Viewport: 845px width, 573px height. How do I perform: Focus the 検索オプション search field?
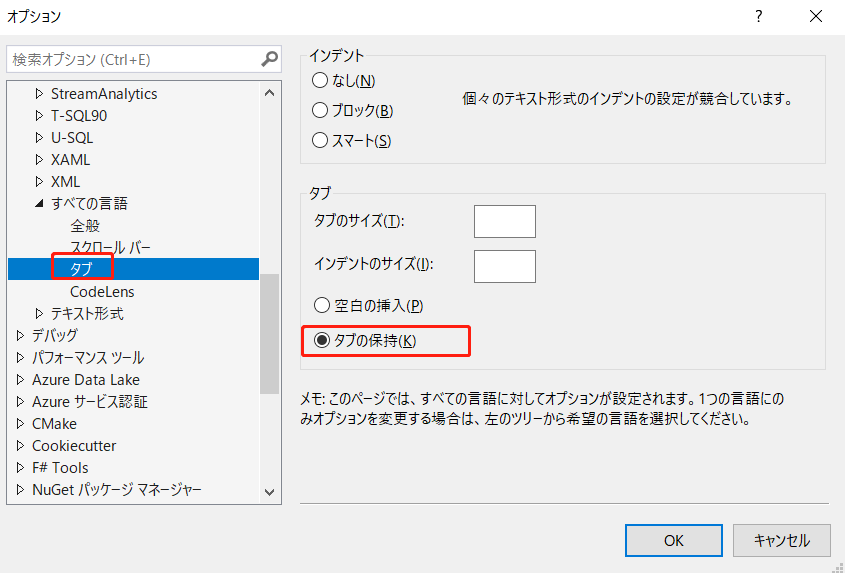[144, 59]
